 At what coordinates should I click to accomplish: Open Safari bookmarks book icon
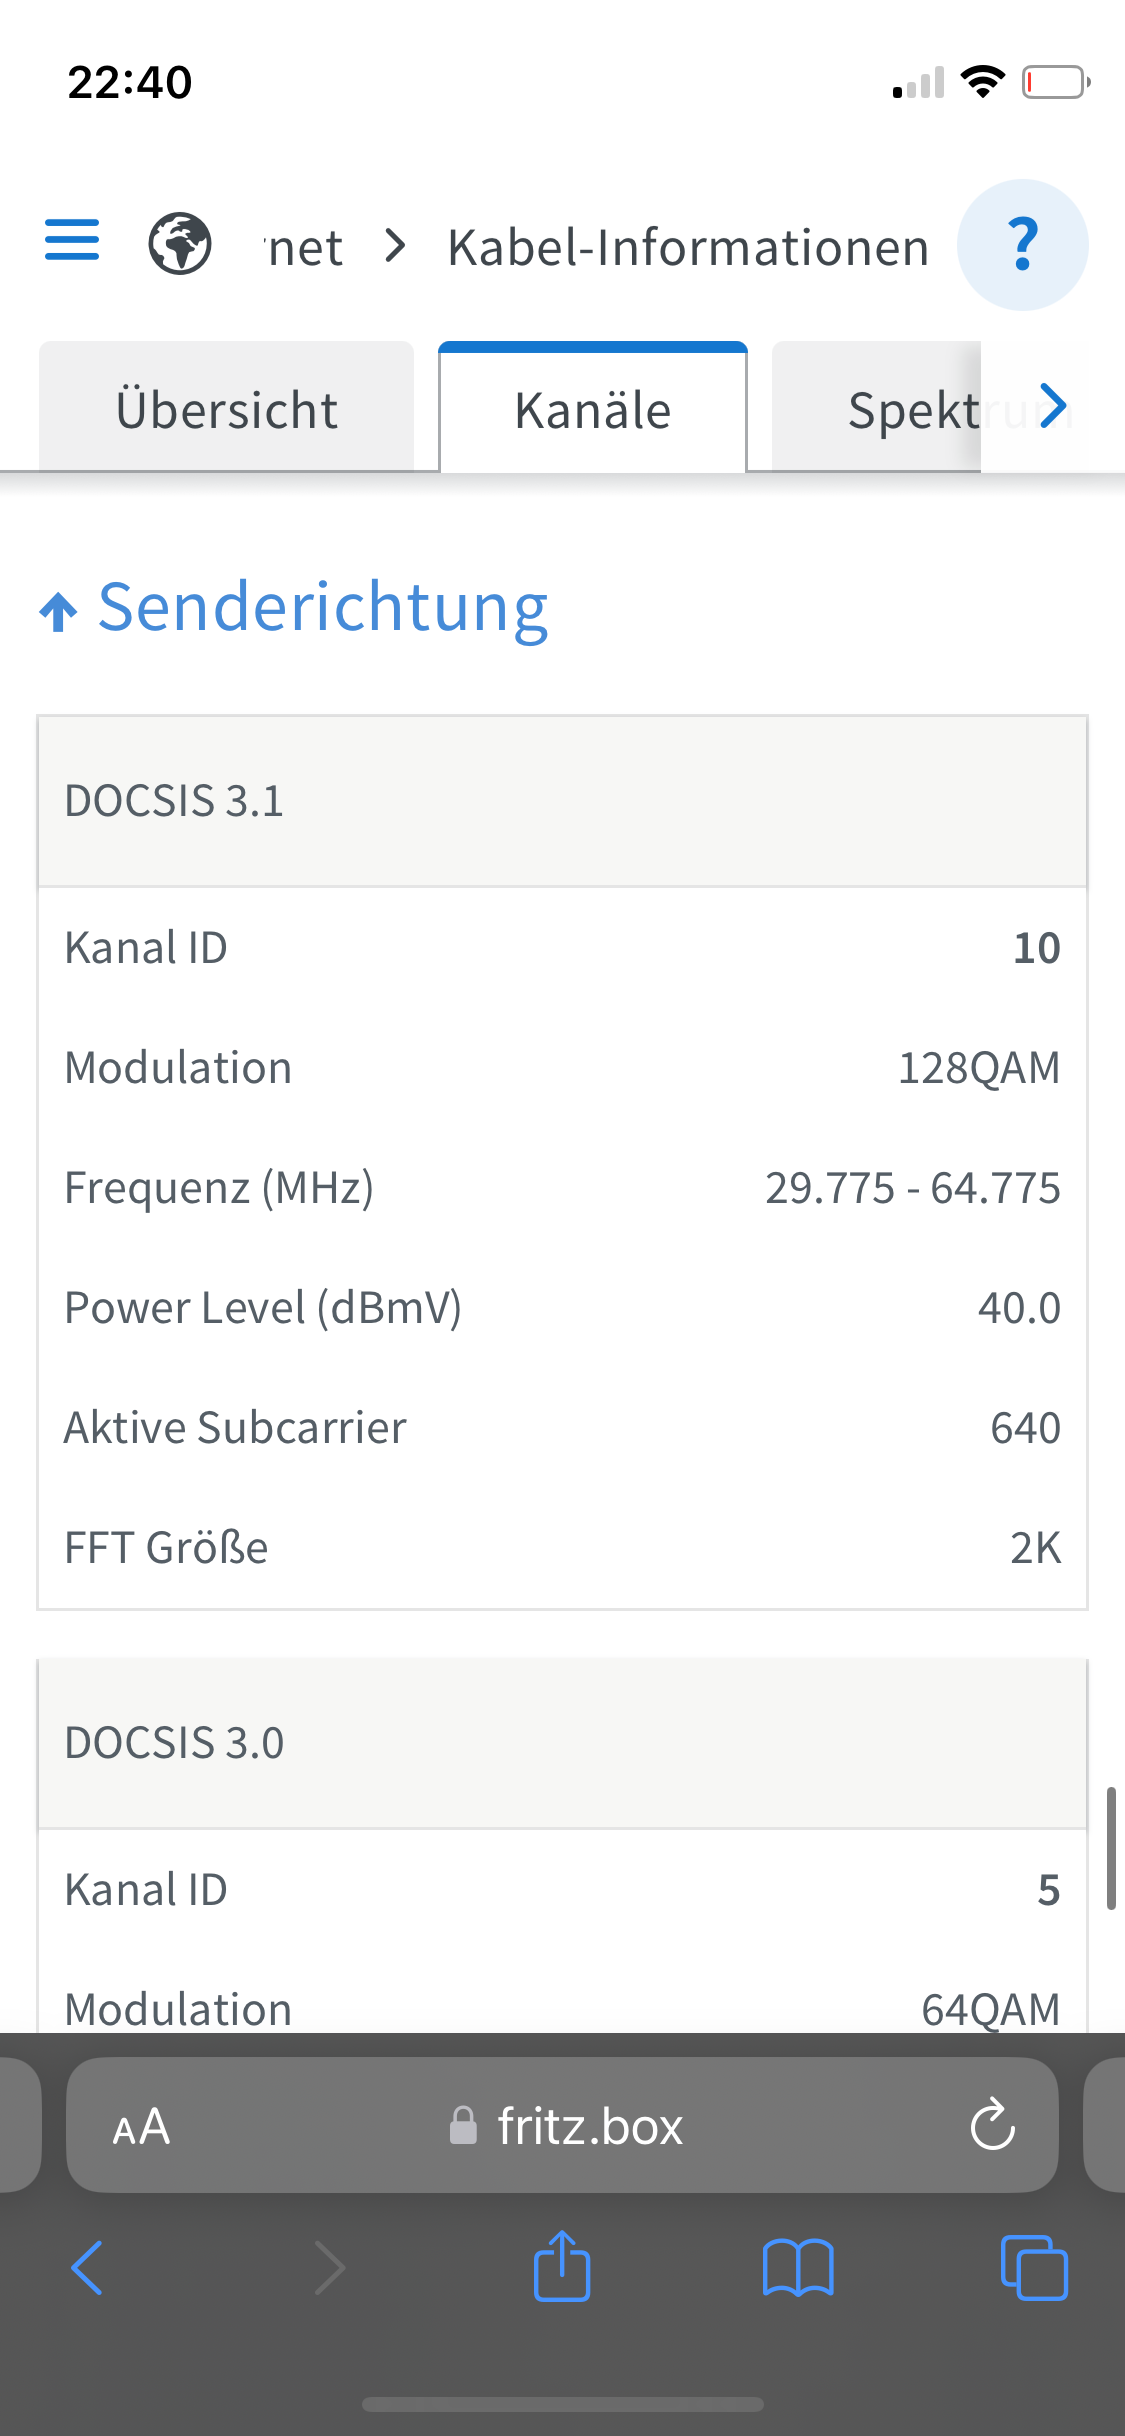click(x=798, y=2267)
